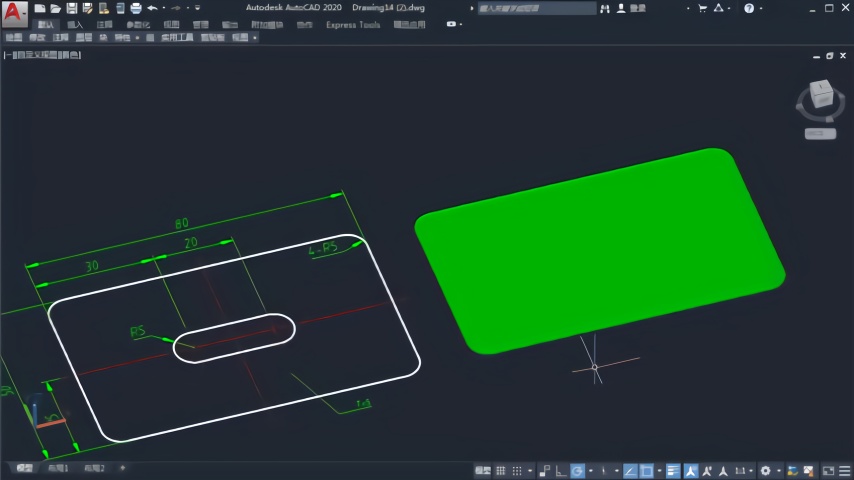Toggle lineweight display in status bar
Viewport: 854px width, 480px height.
point(673,471)
